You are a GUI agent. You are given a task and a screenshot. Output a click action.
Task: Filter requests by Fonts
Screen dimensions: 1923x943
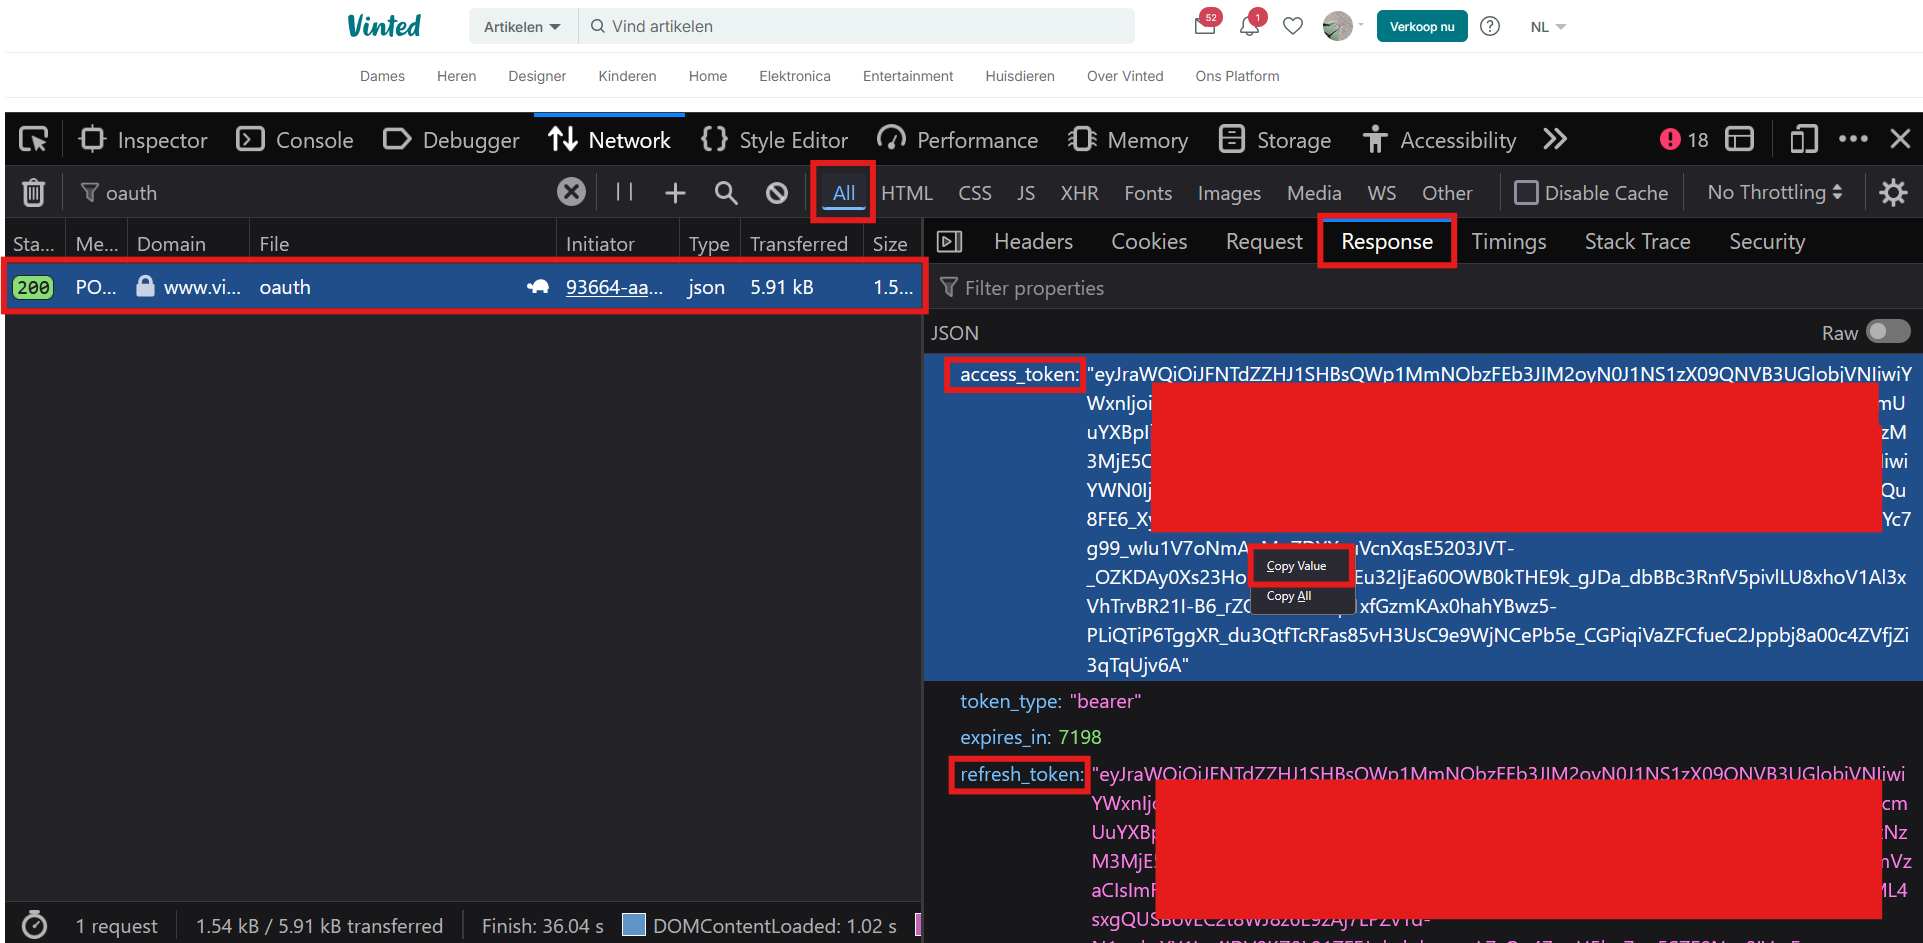[x=1148, y=193]
